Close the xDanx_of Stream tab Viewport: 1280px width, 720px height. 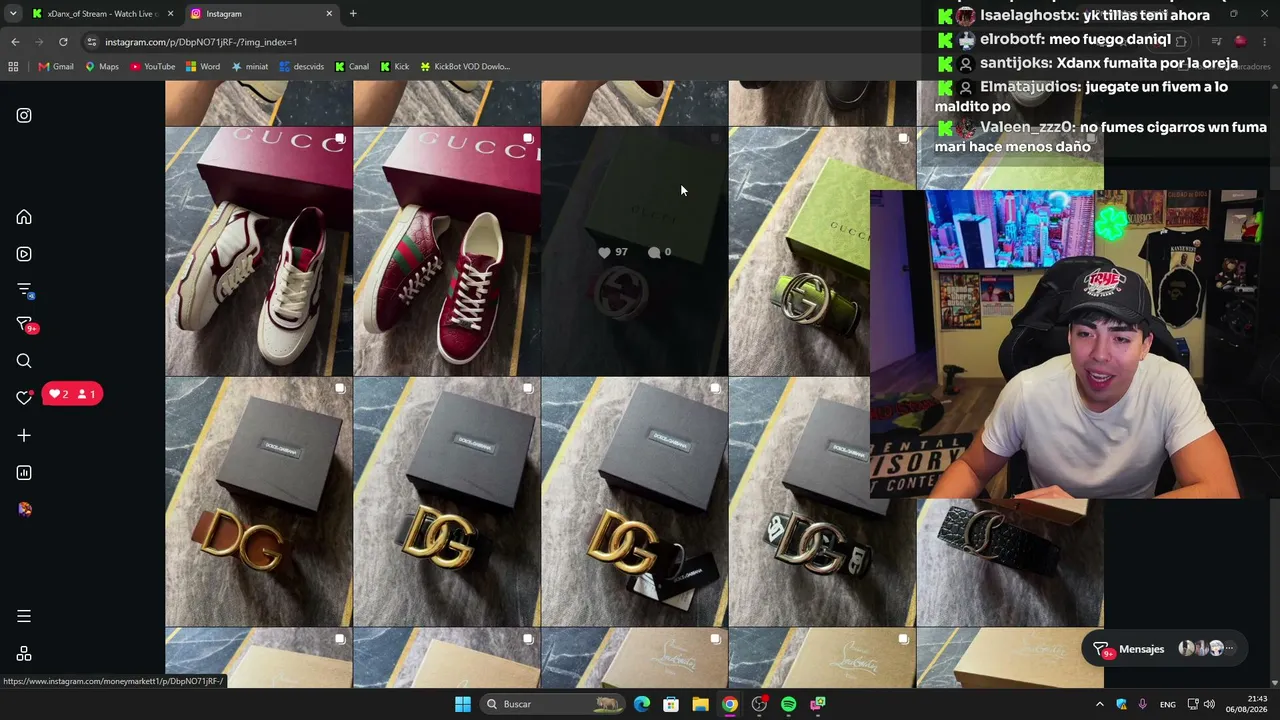coord(170,14)
